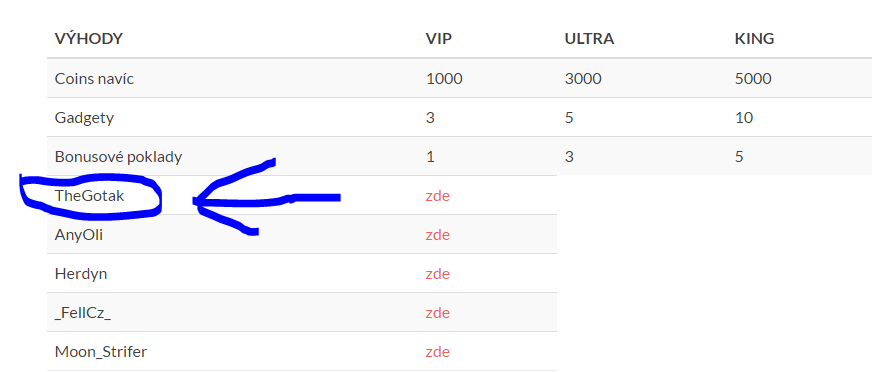Open the 'zde' link for Moon_Strifer

click(437, 352)
